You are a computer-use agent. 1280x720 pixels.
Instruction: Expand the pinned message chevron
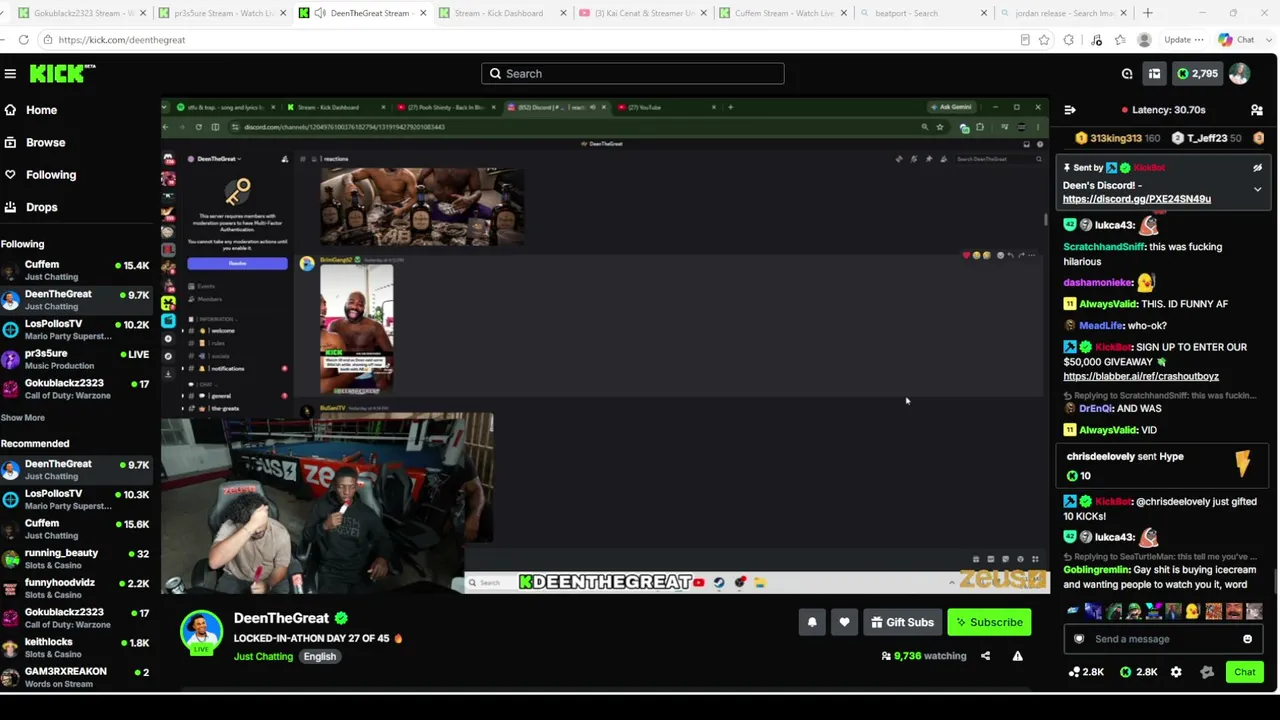coord(1257,189)
